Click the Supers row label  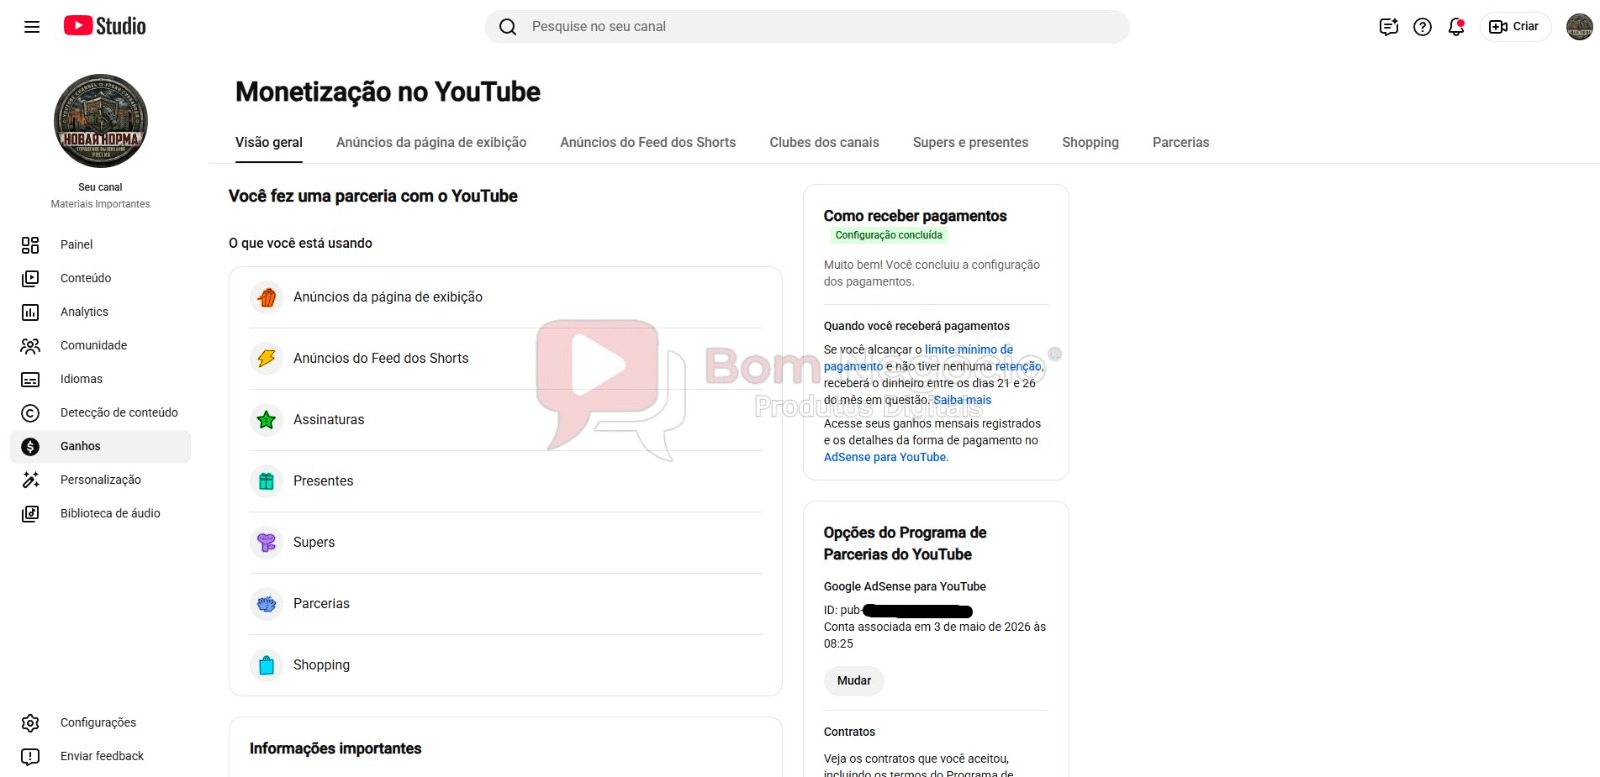pyautogui.click(x=314, y=542)
